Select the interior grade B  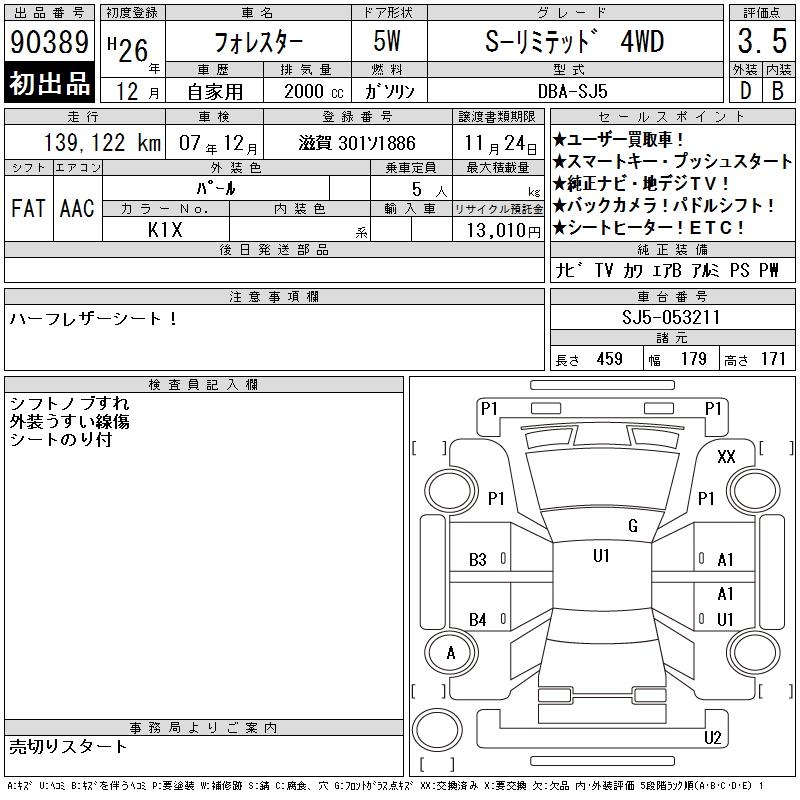778,91
